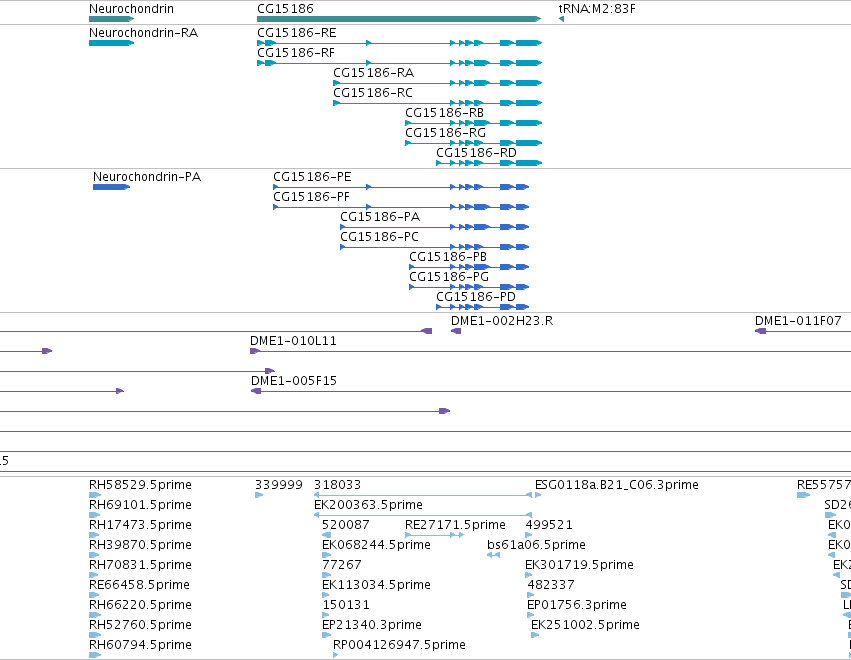Select EST EK068244.5prime

tap(376, 545)
